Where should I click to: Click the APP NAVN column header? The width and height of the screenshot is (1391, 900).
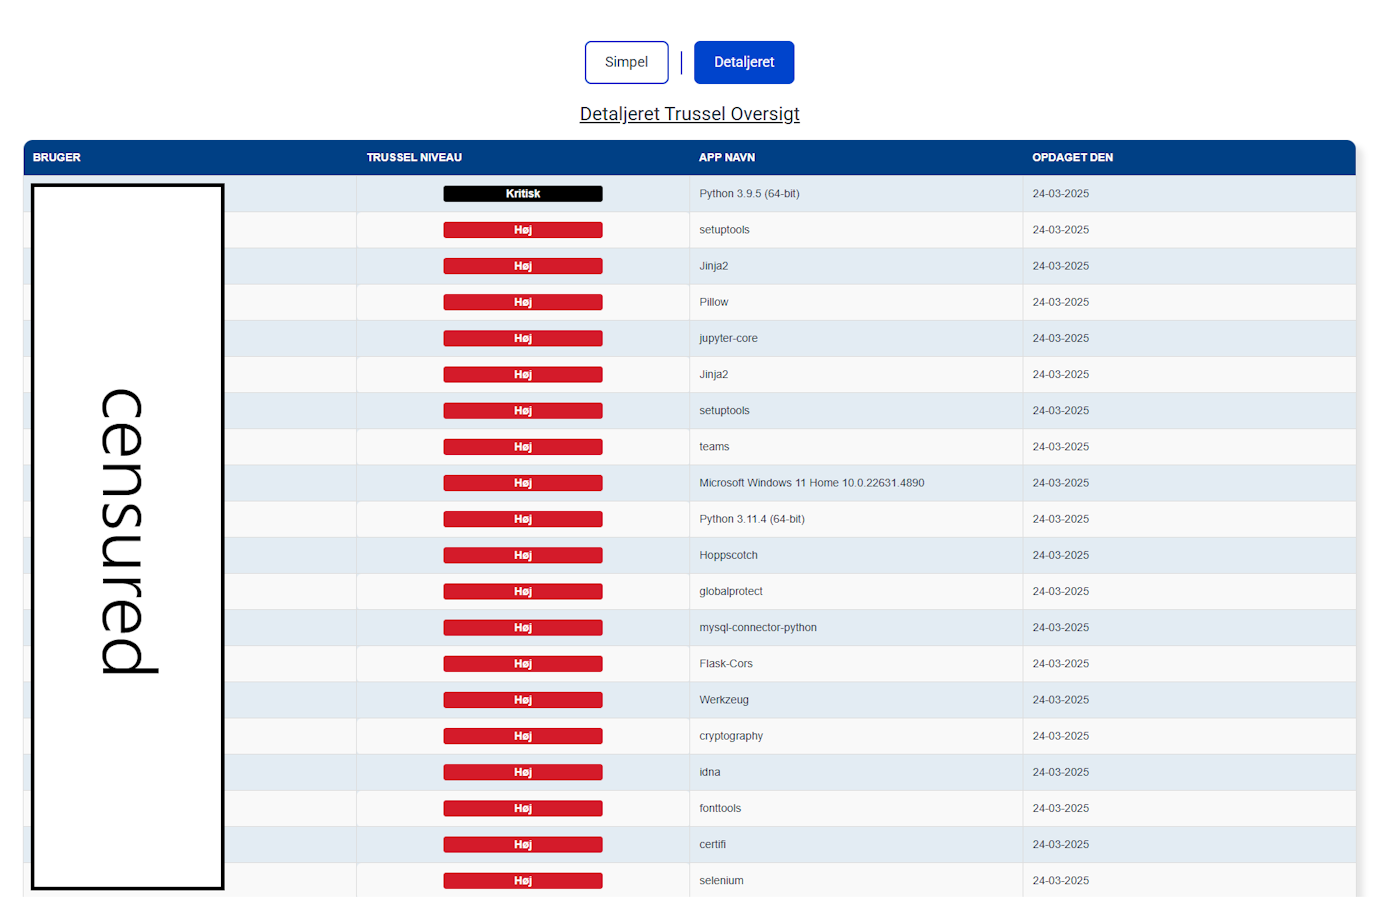(x=726, y=157)
